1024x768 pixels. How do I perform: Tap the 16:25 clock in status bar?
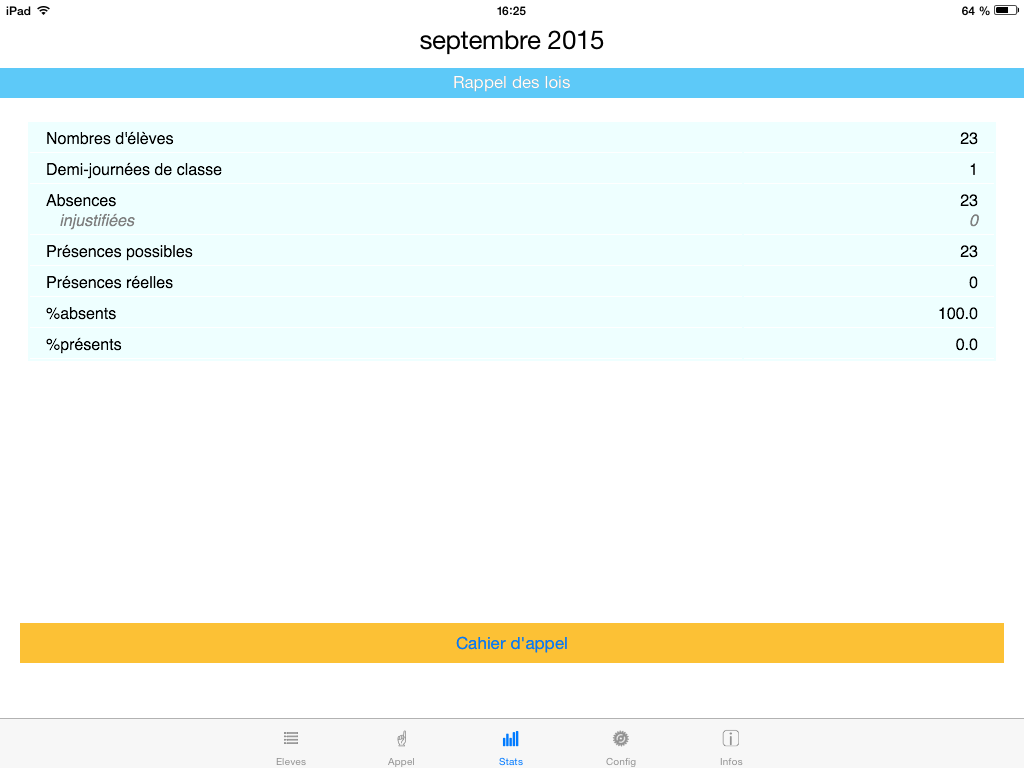click(x=511, y=10)
